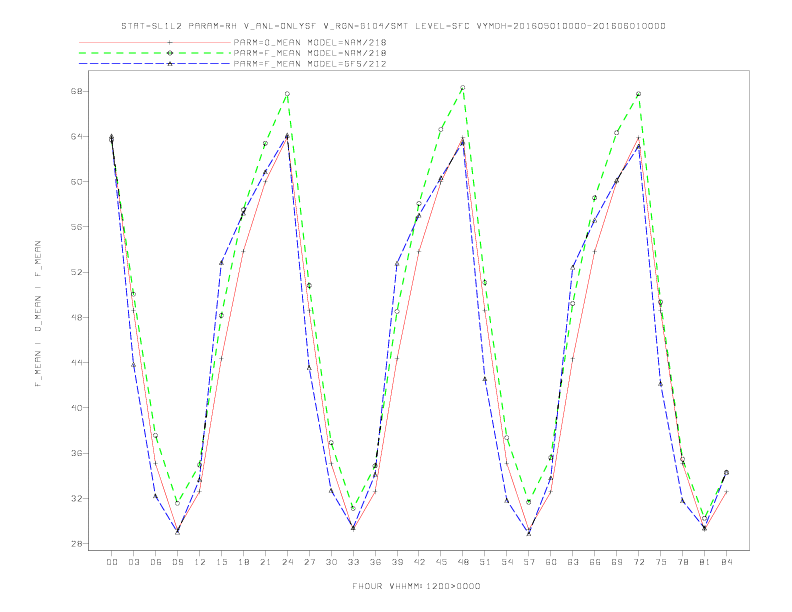This screenshot has height=612, width=792.
Task: Click x-axis forecast hour label 36
Action: coord(375,562)
